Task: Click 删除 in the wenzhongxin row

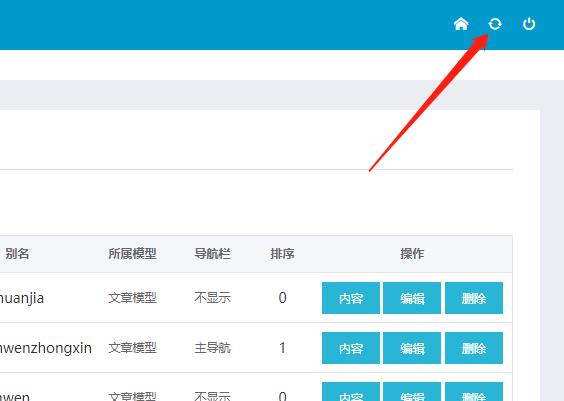Action: pos(474,348)
